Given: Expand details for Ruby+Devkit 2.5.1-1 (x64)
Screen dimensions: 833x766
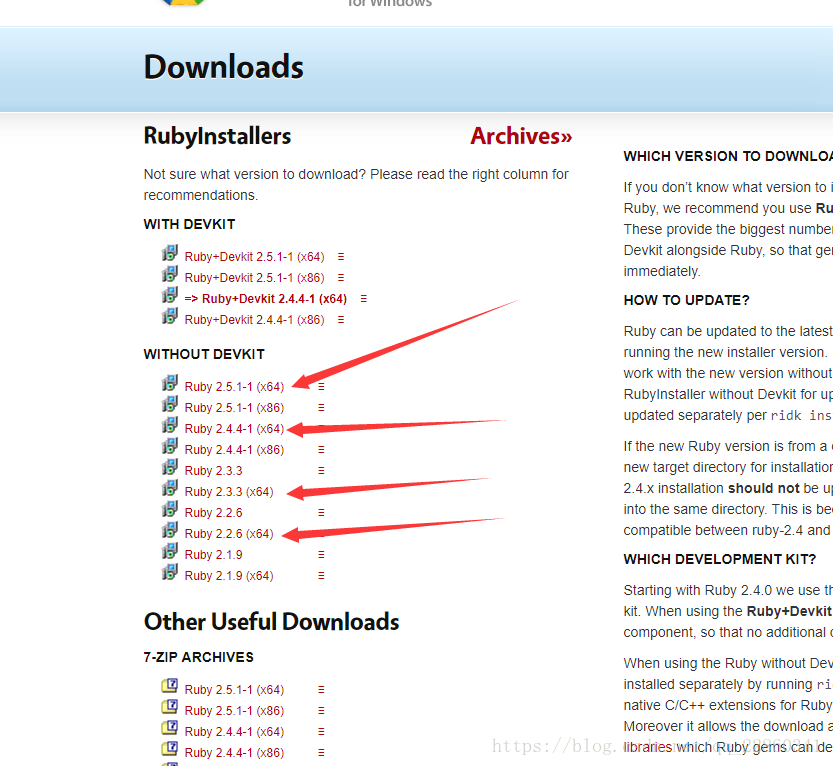Looking at the screenshot, I should [341, 257].
